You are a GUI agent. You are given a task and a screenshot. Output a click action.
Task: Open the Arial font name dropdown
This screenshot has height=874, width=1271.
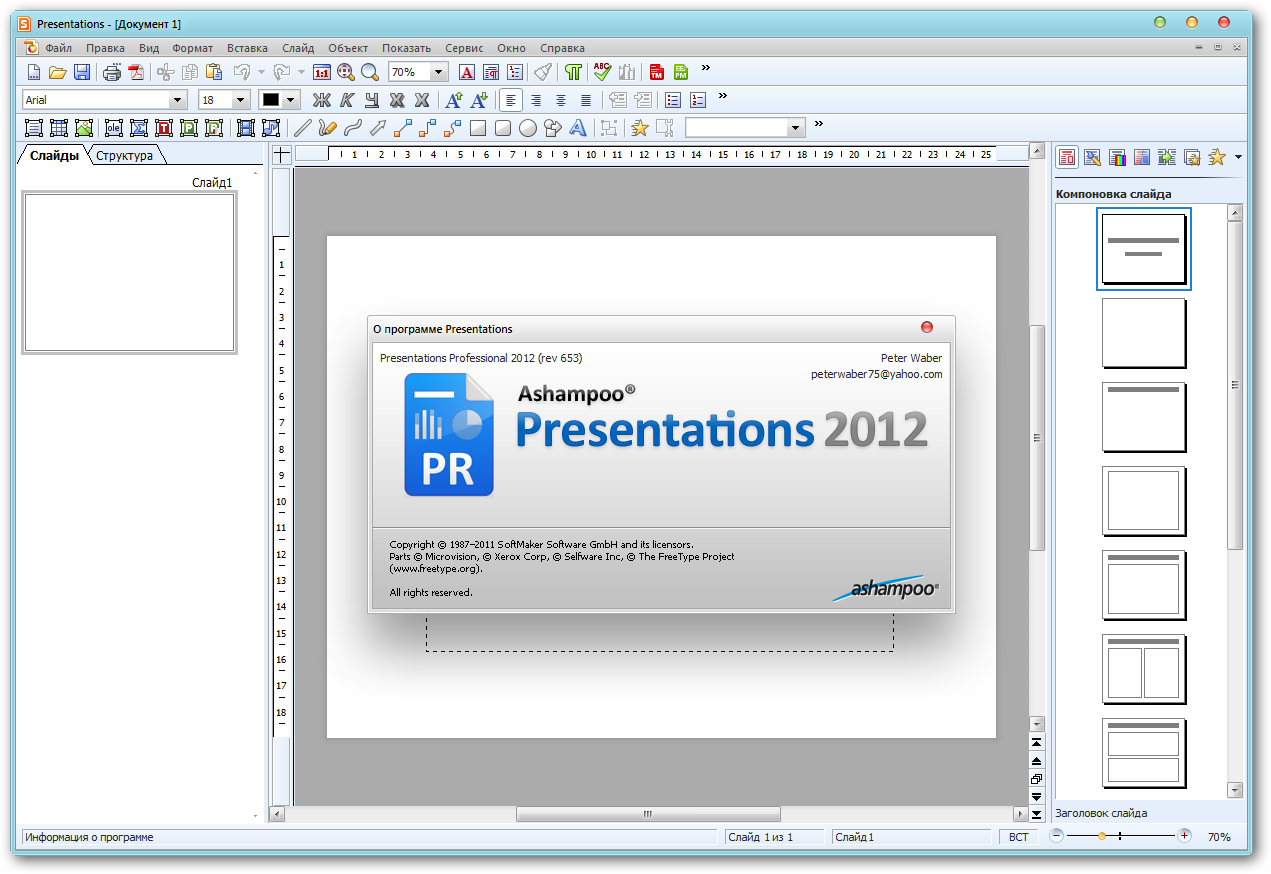click(x=178, y=100)
